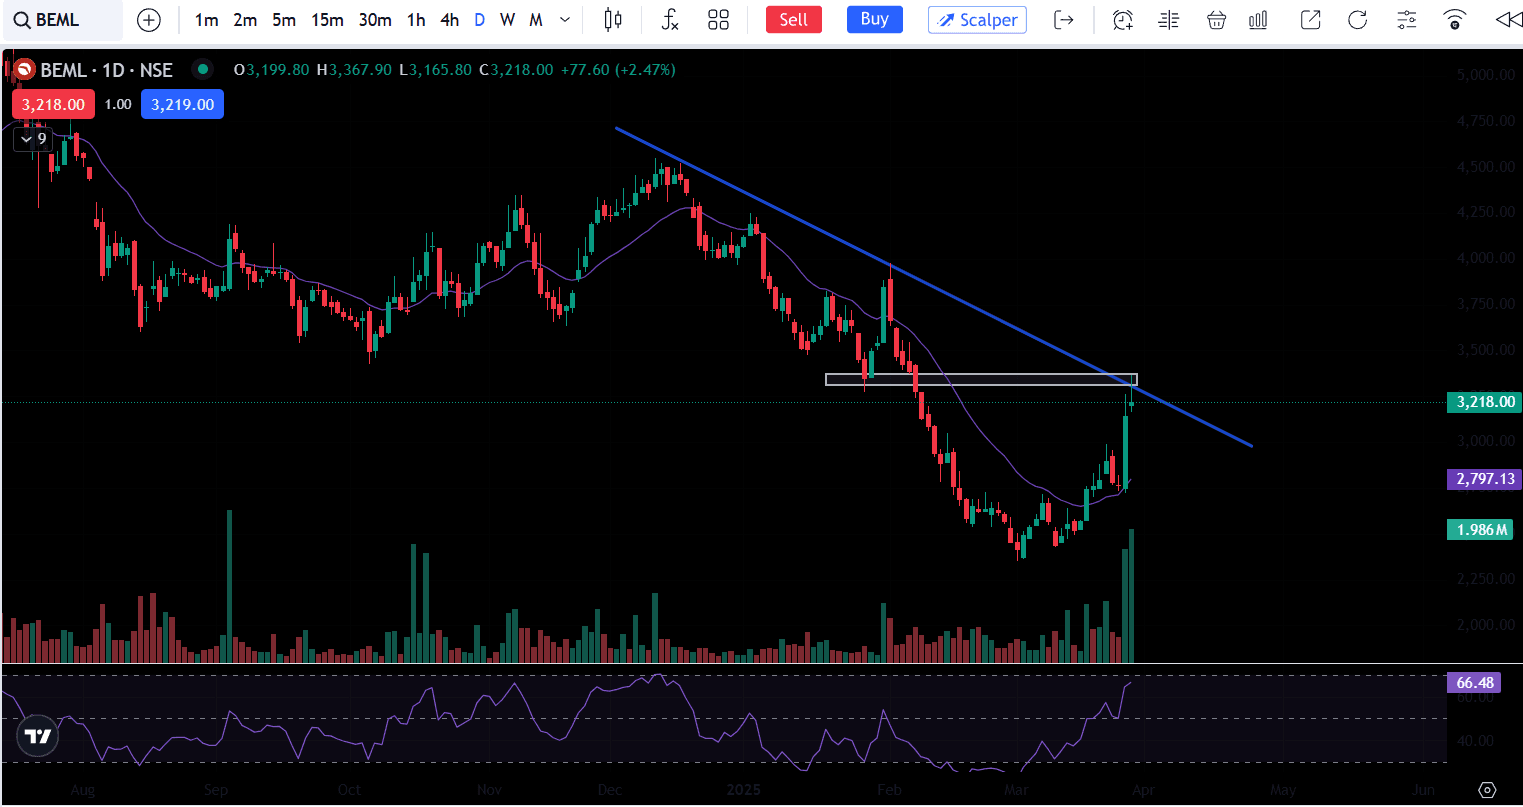Image resolution: width=1523 pixels, height=807 pixels.
Task: Collapse the indicator legend chevron showing 9
Action: (33, 139)
